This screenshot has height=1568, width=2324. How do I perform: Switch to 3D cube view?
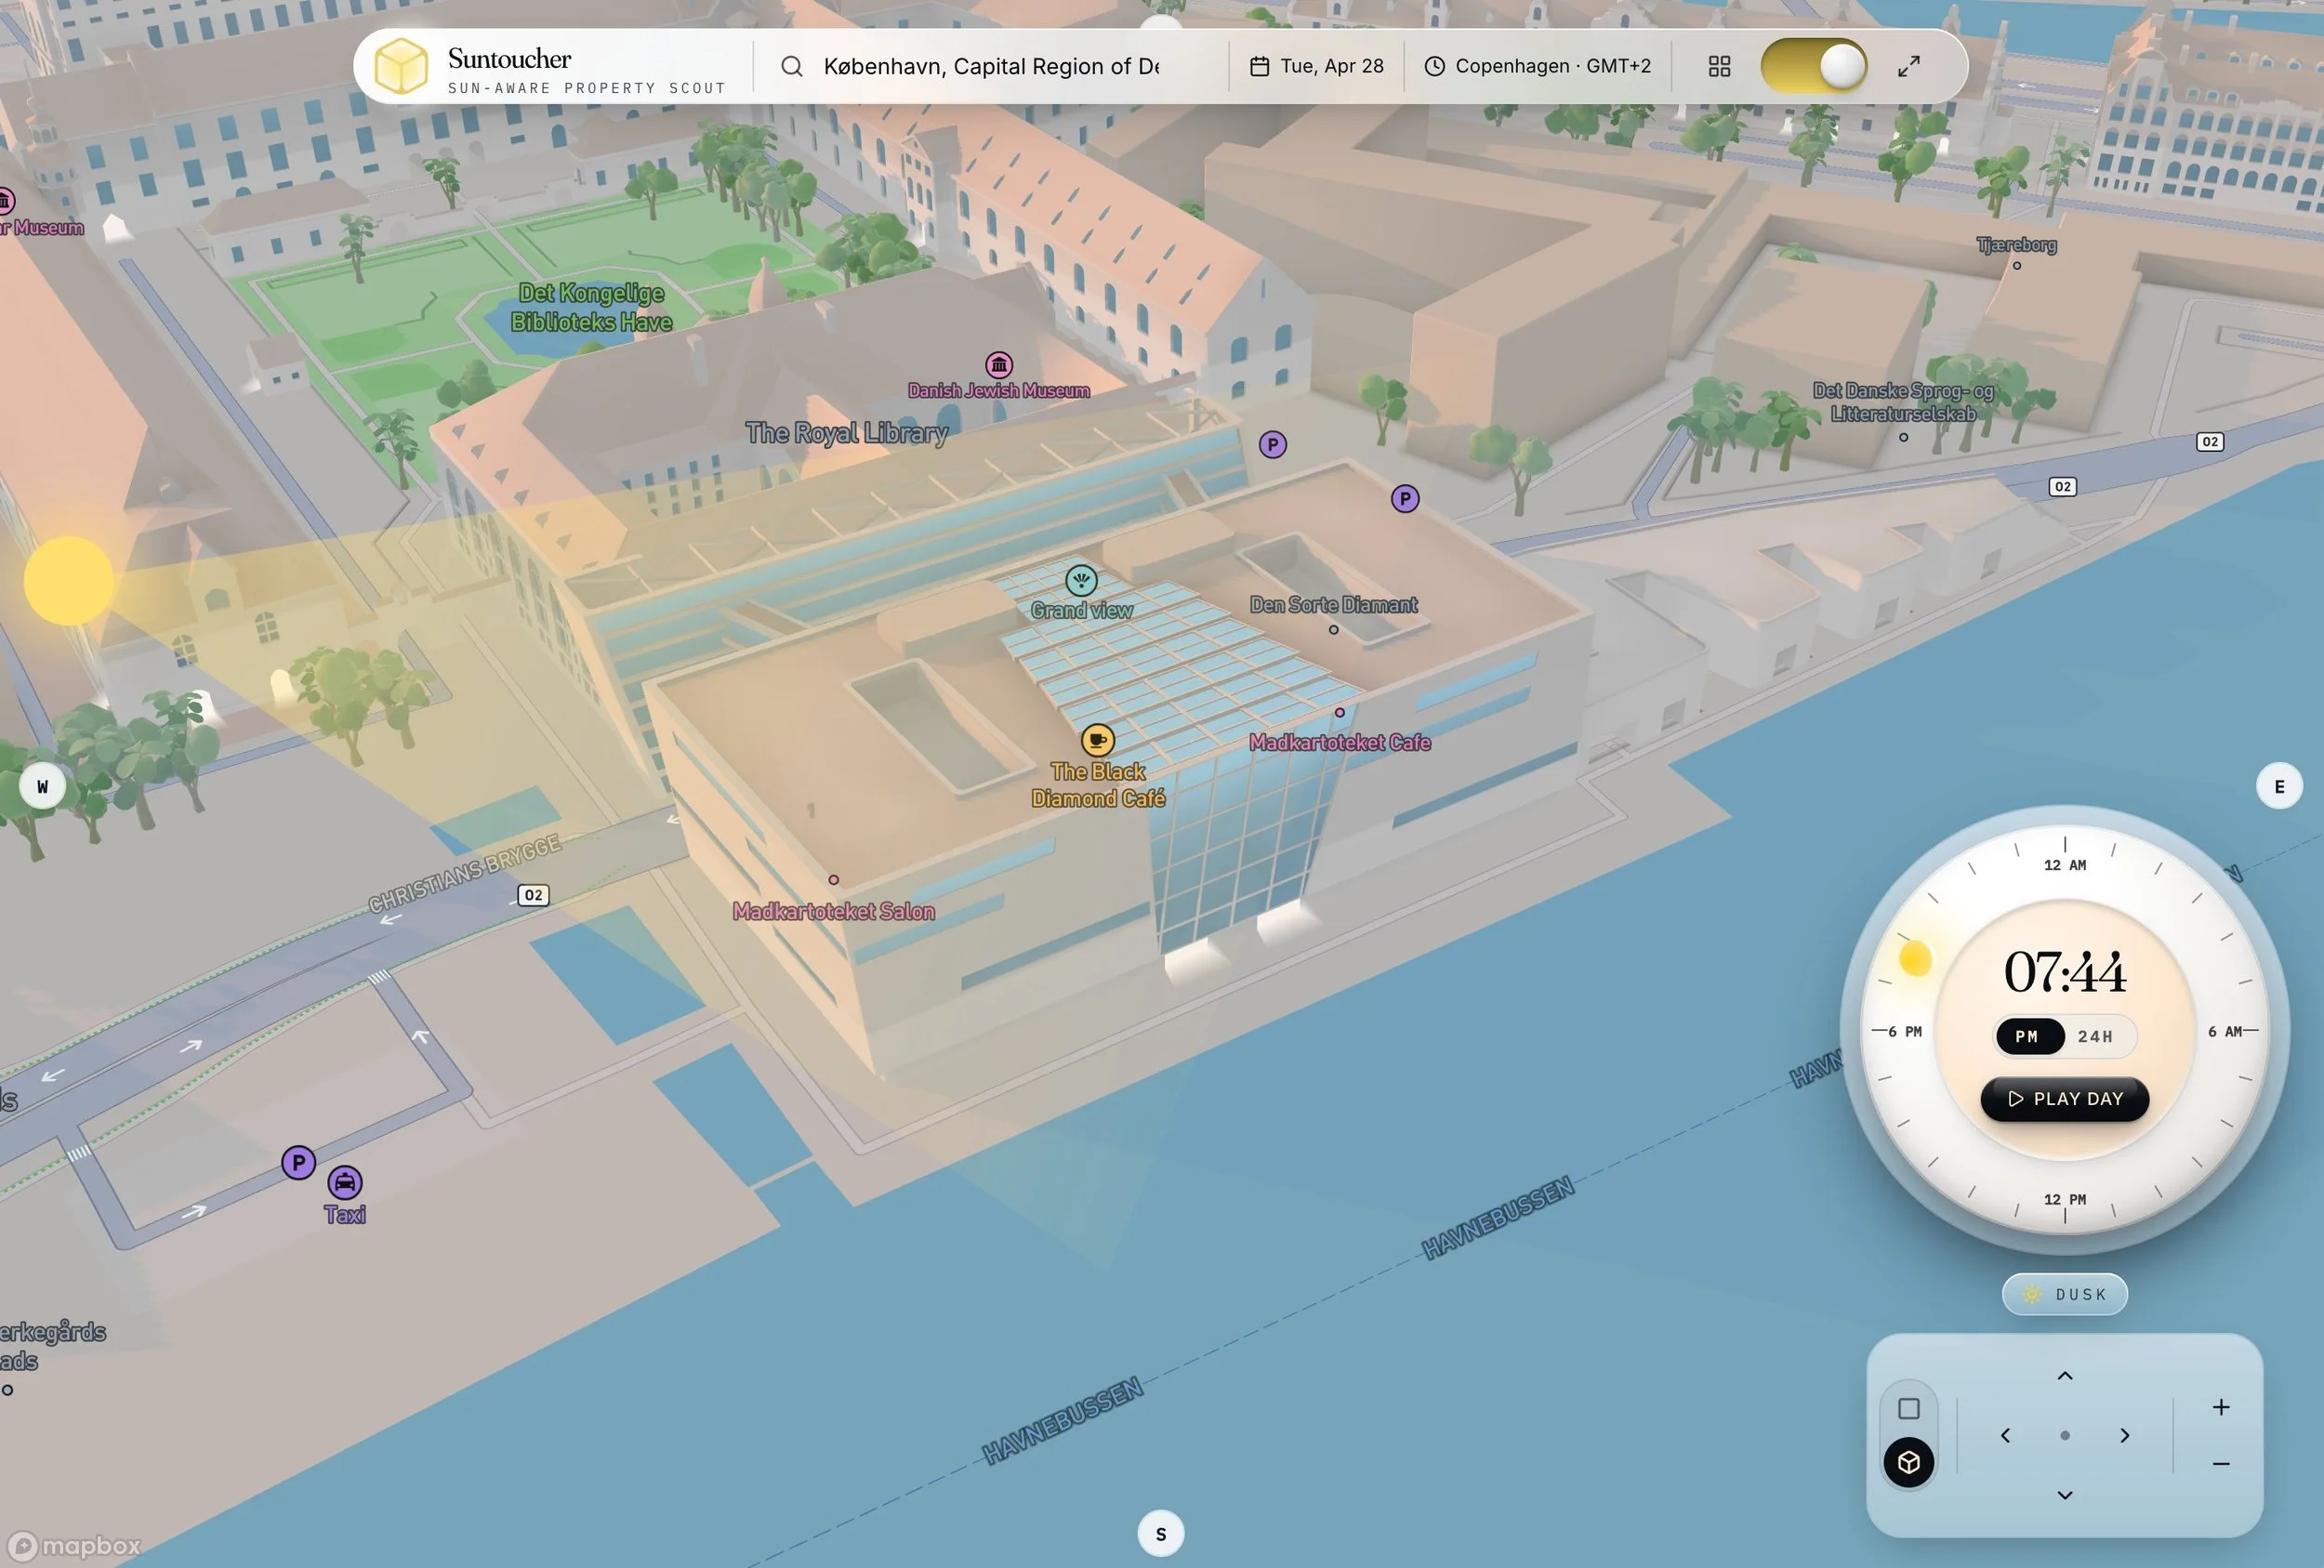coord(1908,1462)
